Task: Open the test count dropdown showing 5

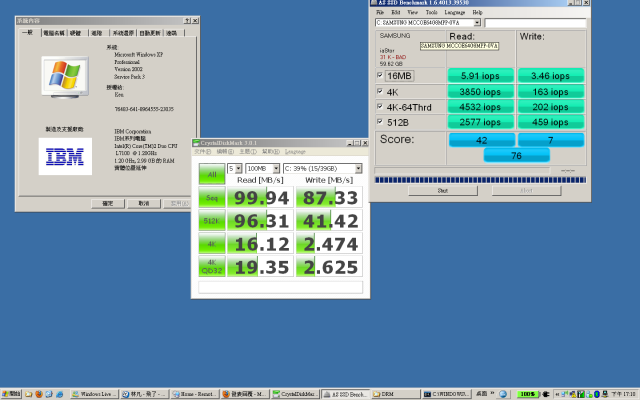Action: coord(238,168)
